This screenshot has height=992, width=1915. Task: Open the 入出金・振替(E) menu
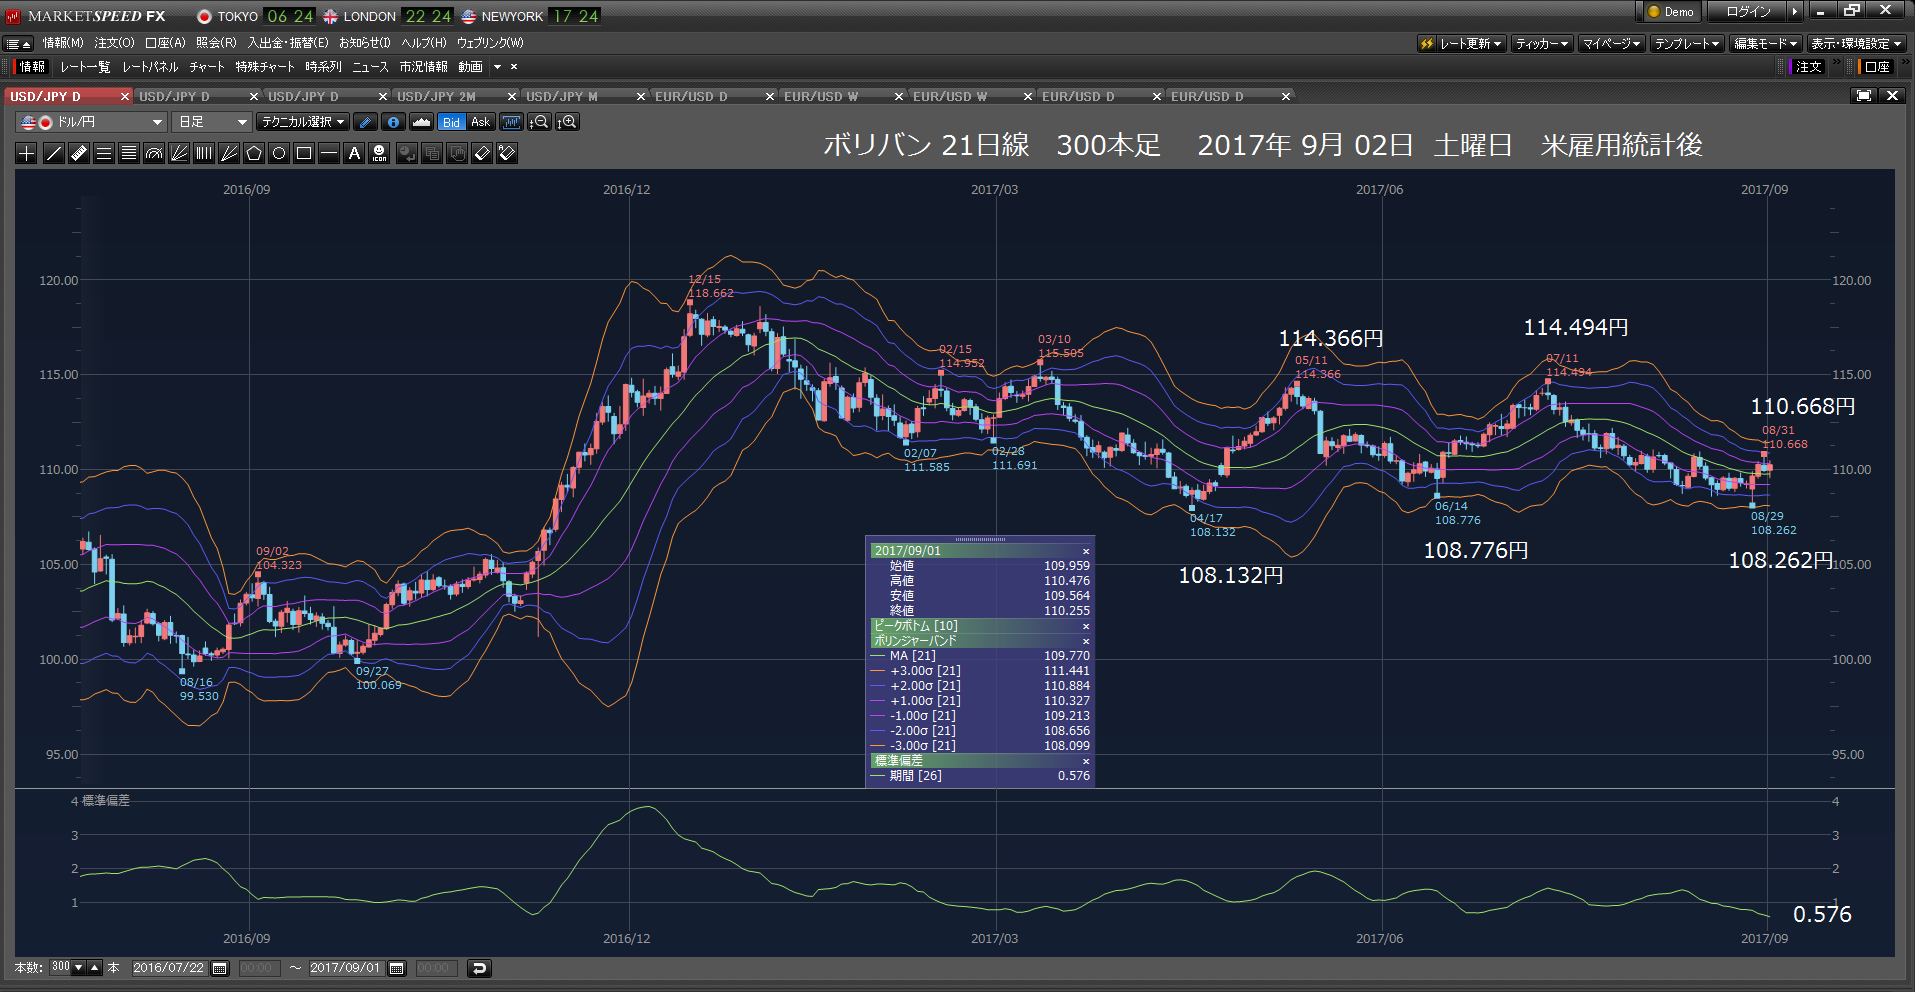[288, 43]
